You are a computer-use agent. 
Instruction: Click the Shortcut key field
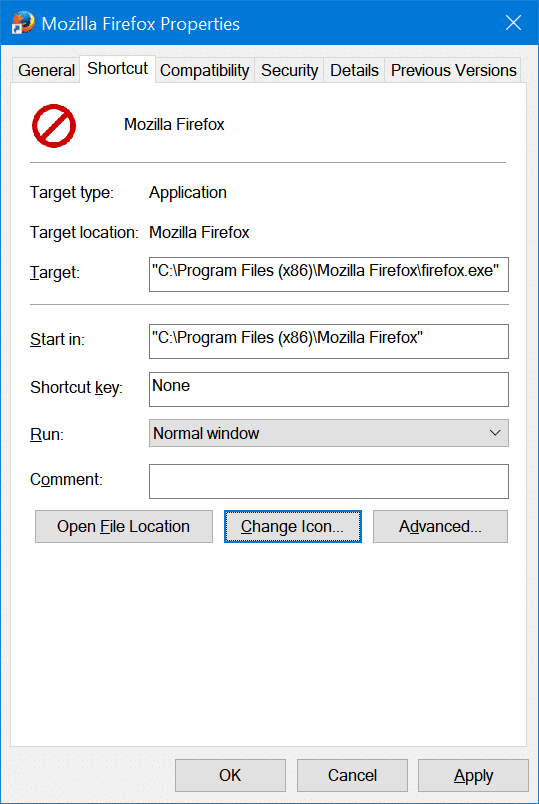329,389
